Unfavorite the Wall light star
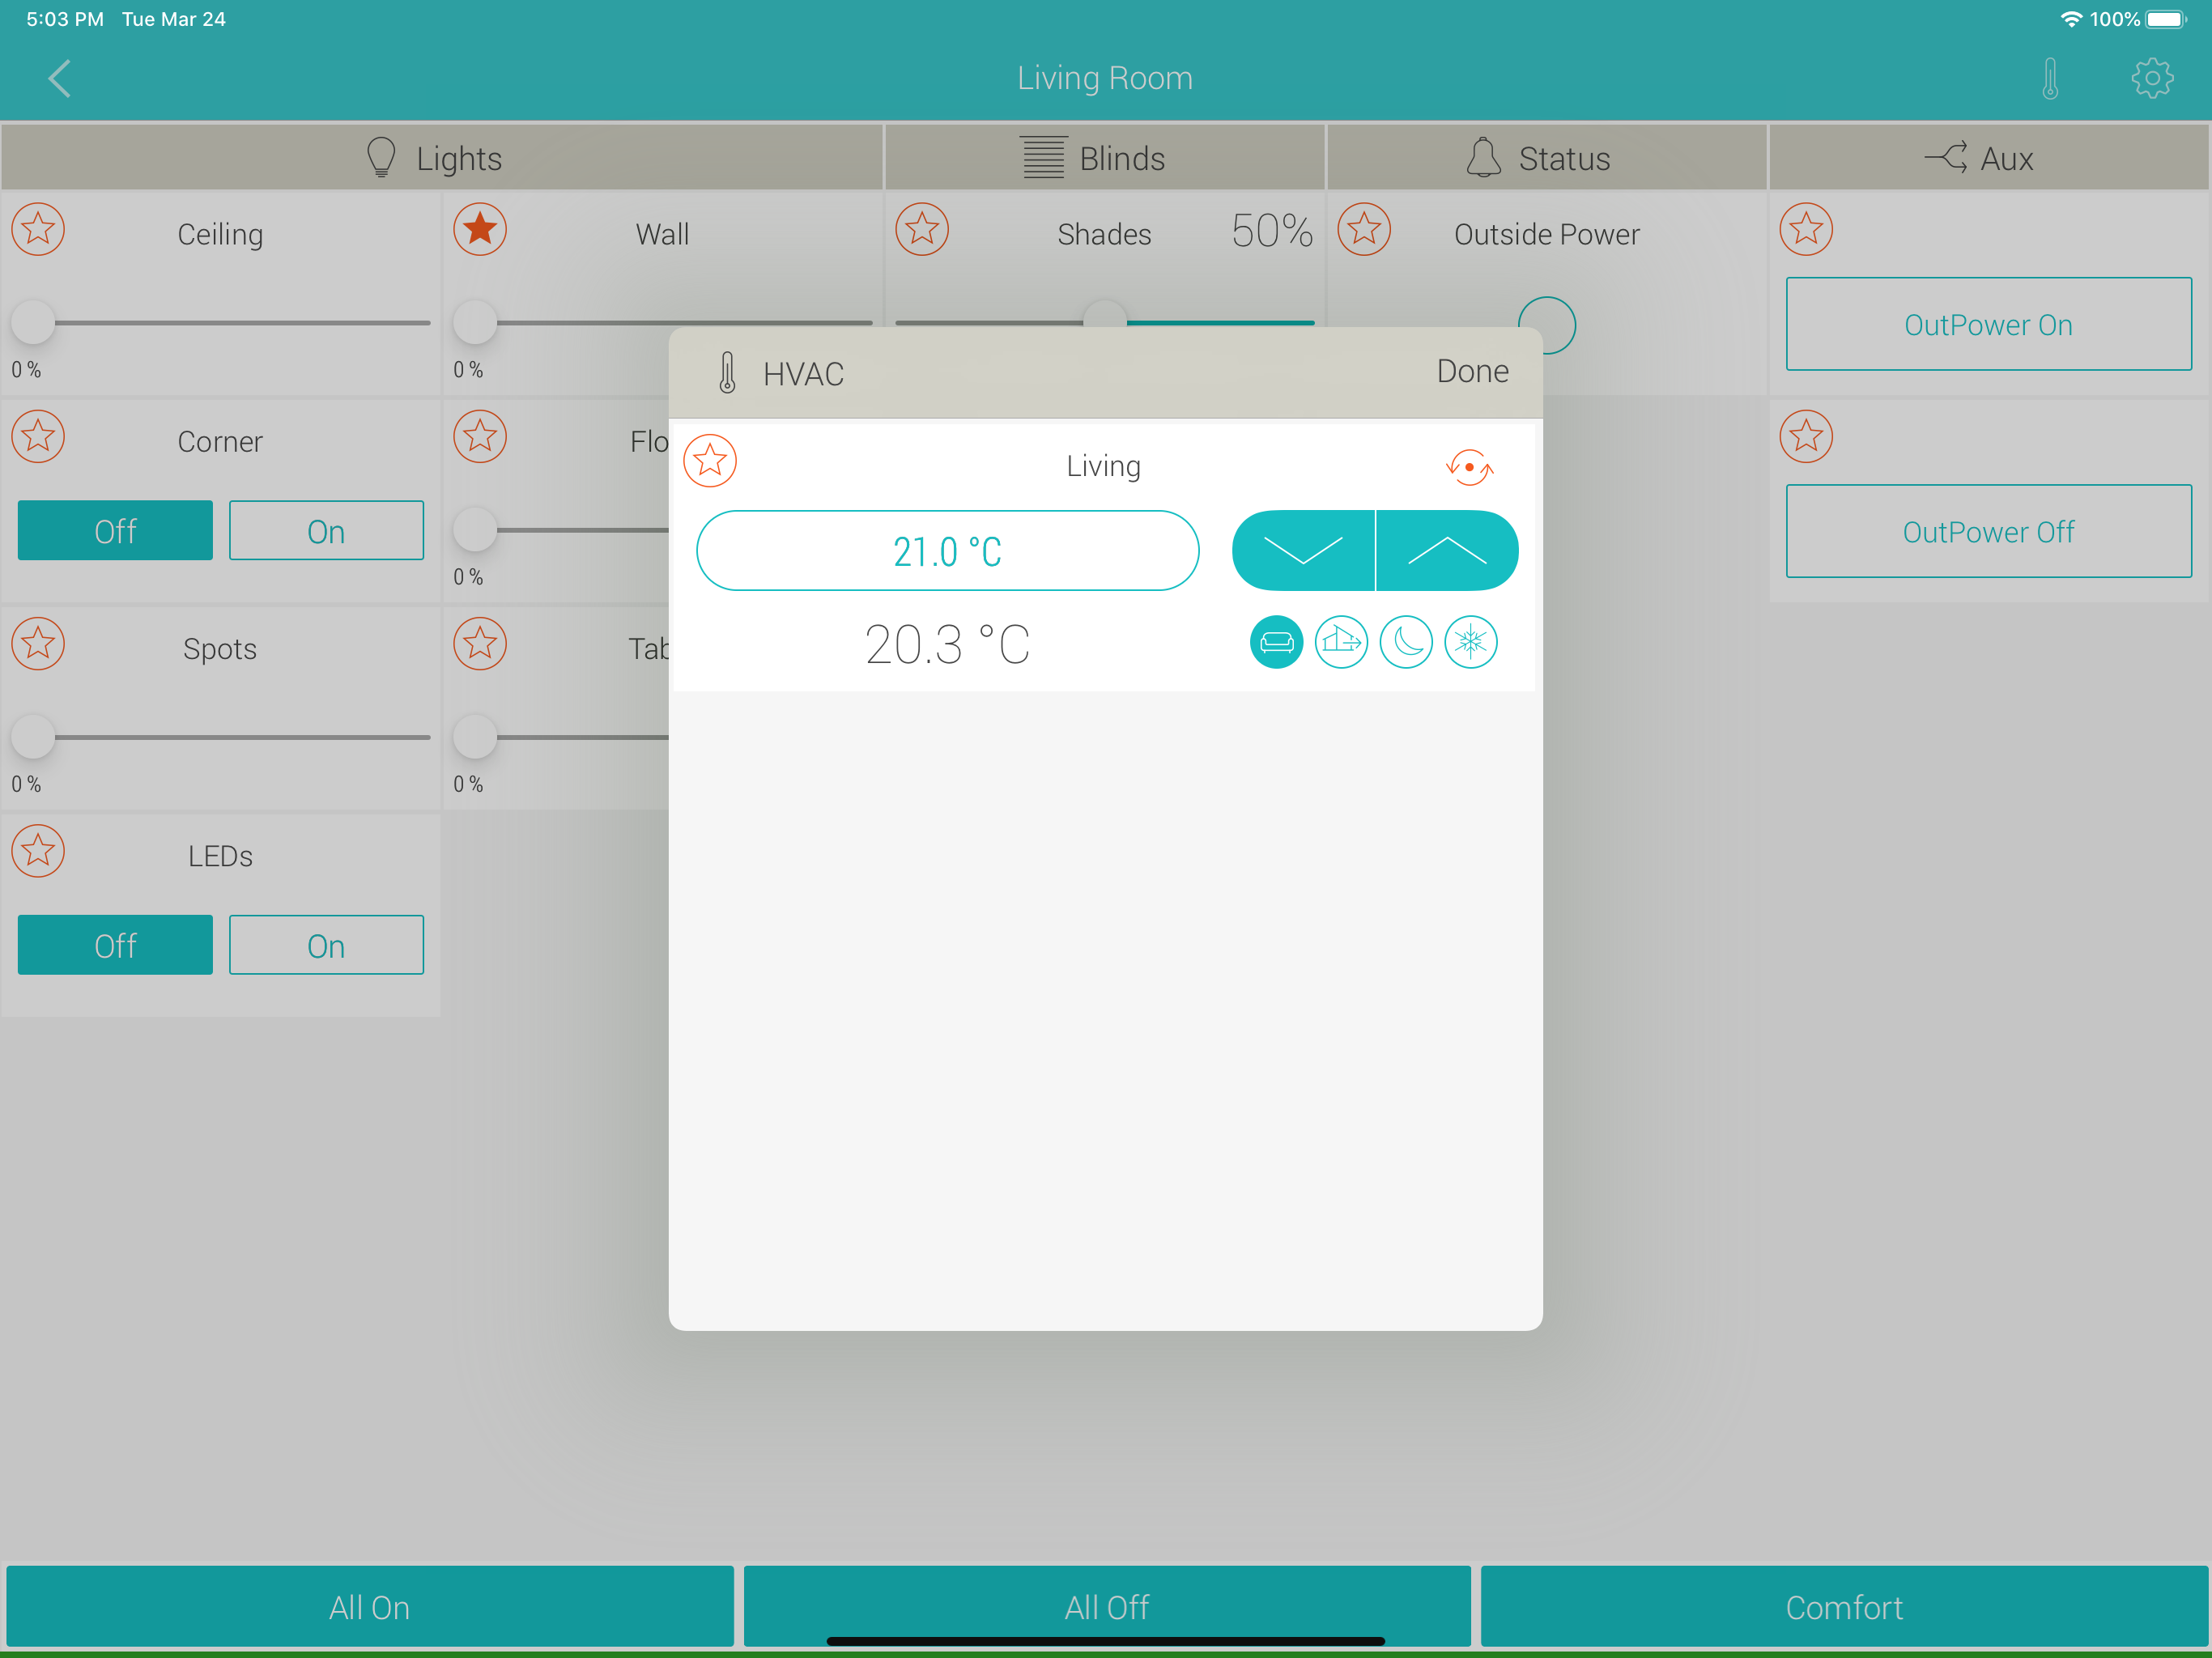This screenshot has height=1658, width=2212. coord(480,229)
